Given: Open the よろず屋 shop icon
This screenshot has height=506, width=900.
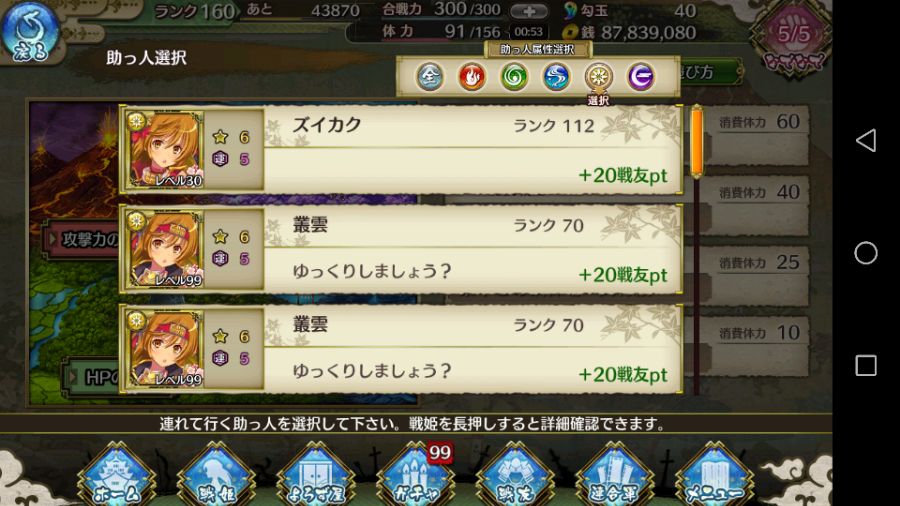Looking at the screenshot, I should [x=316, y=475].
